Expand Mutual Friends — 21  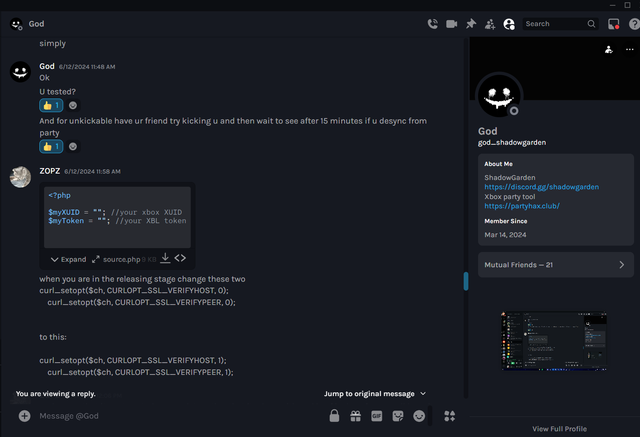pos(556,265)
